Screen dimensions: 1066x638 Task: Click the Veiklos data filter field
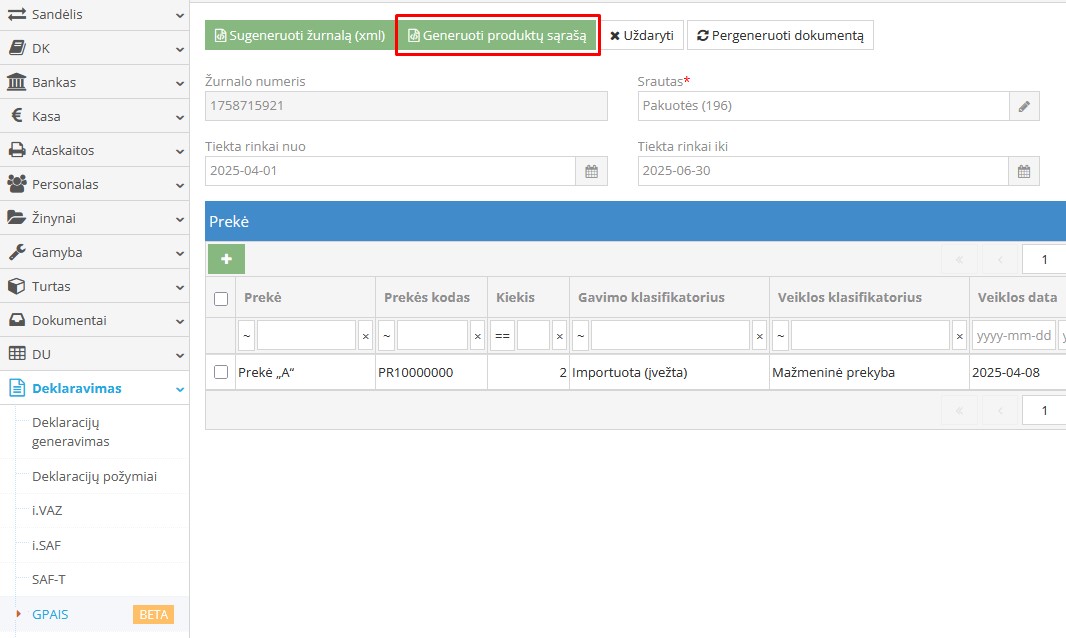click(1013, 336)
